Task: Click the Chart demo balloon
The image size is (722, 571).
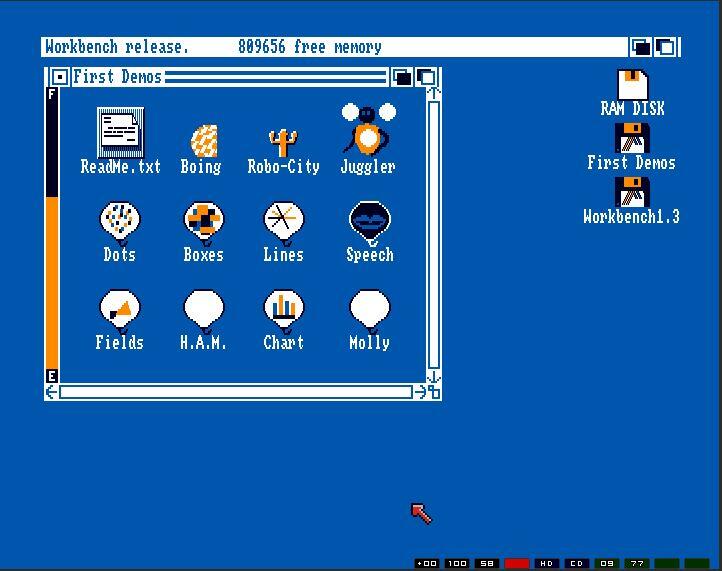Action: 284,311
